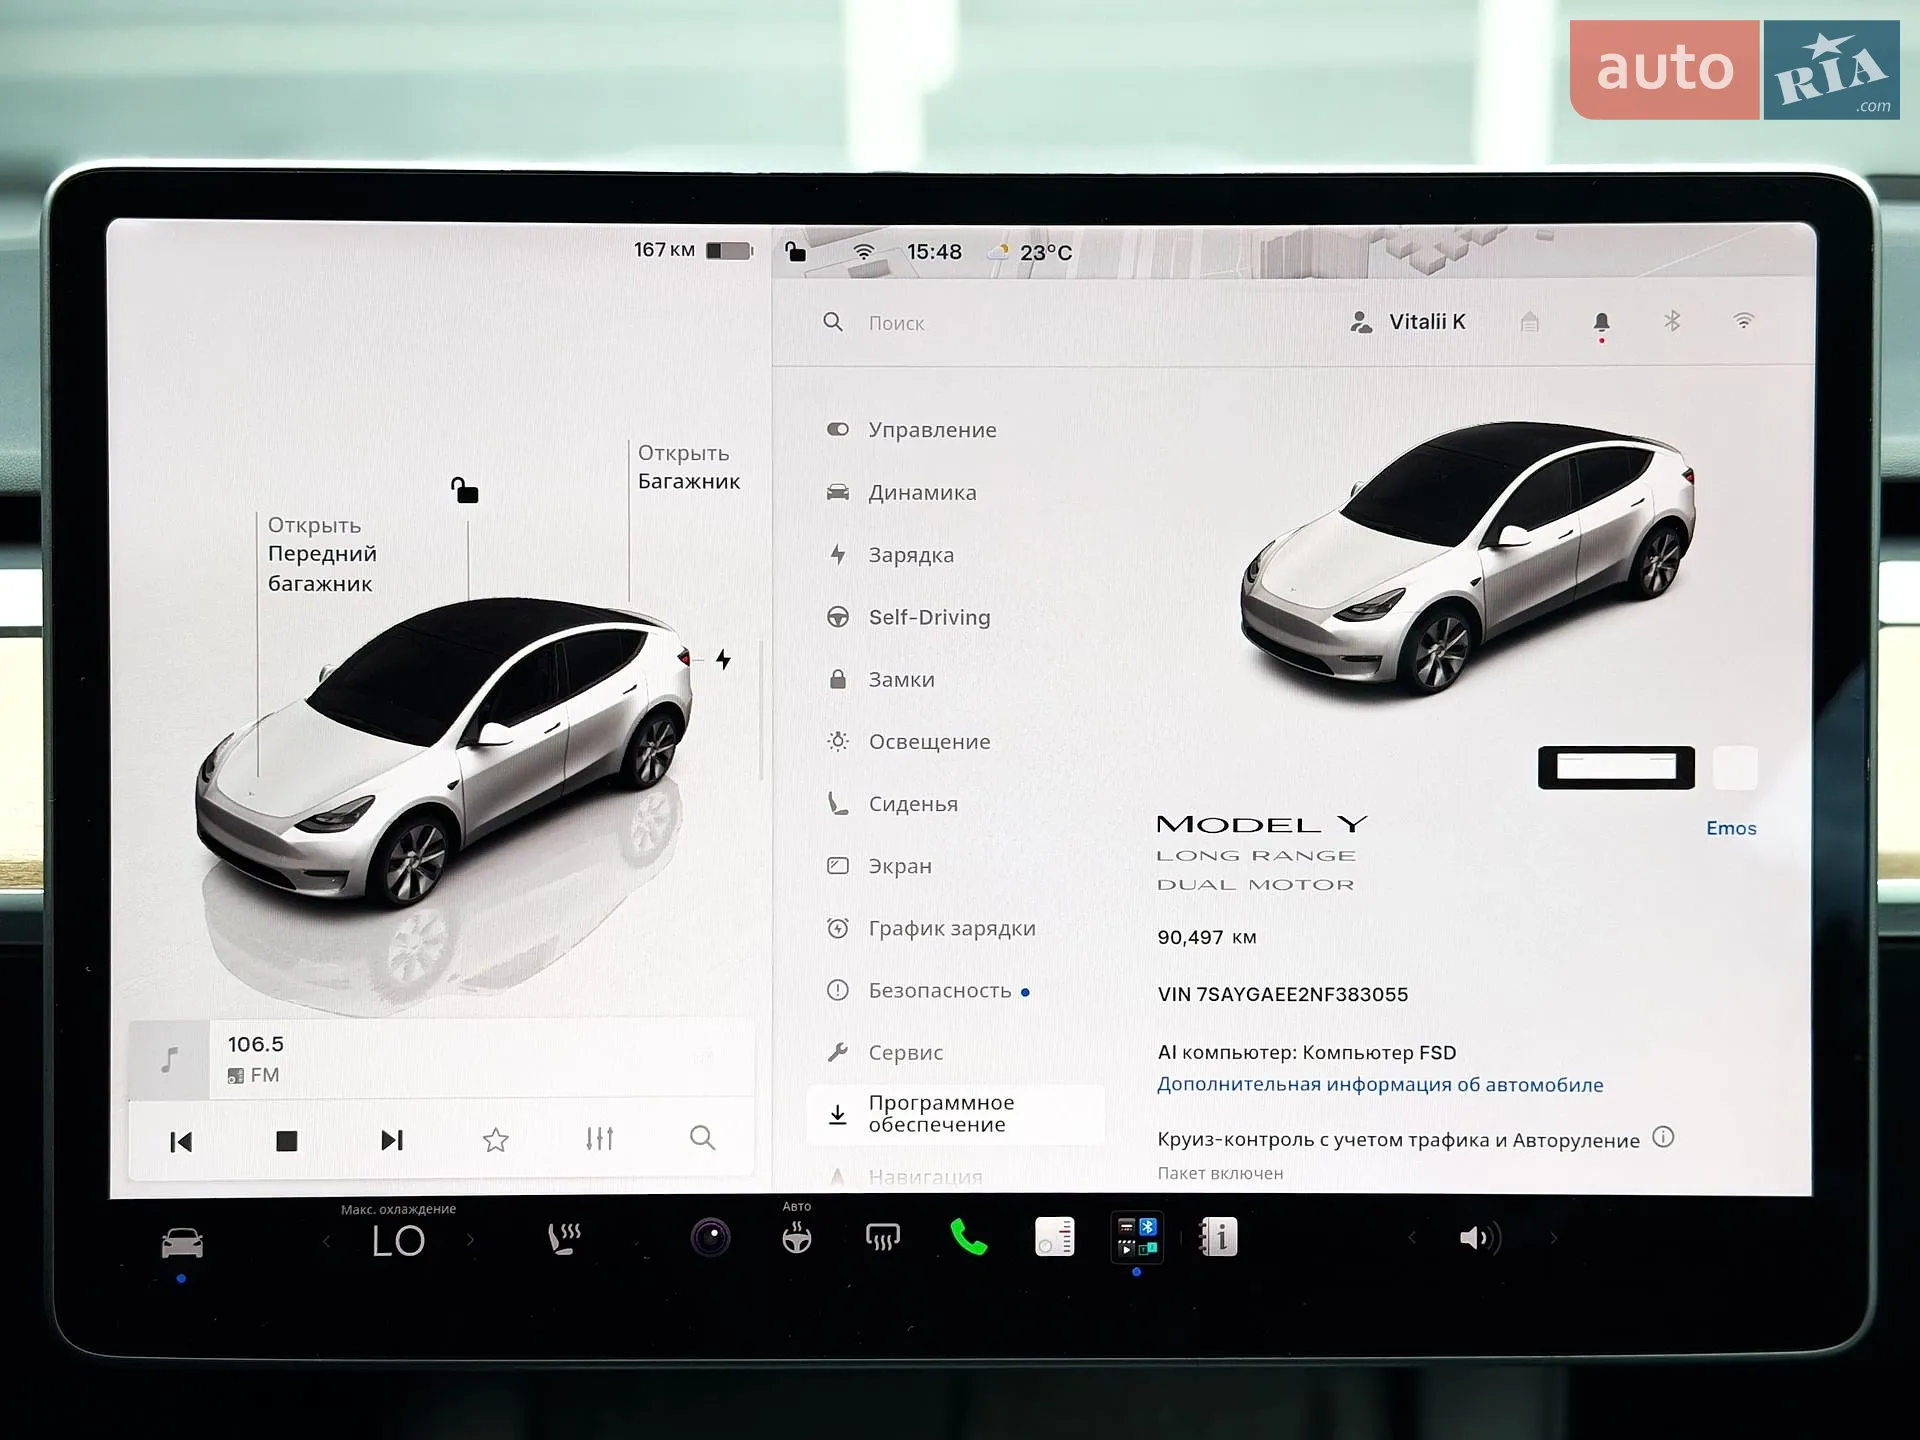The width and height of the screenshot is (1920, 1440).
Task: Open the dashcam camera app
Action: [711, 1238]
